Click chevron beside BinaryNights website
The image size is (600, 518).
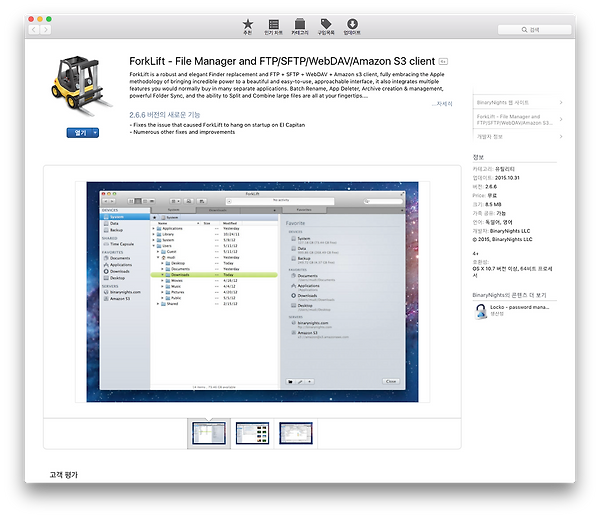(561, 103)
